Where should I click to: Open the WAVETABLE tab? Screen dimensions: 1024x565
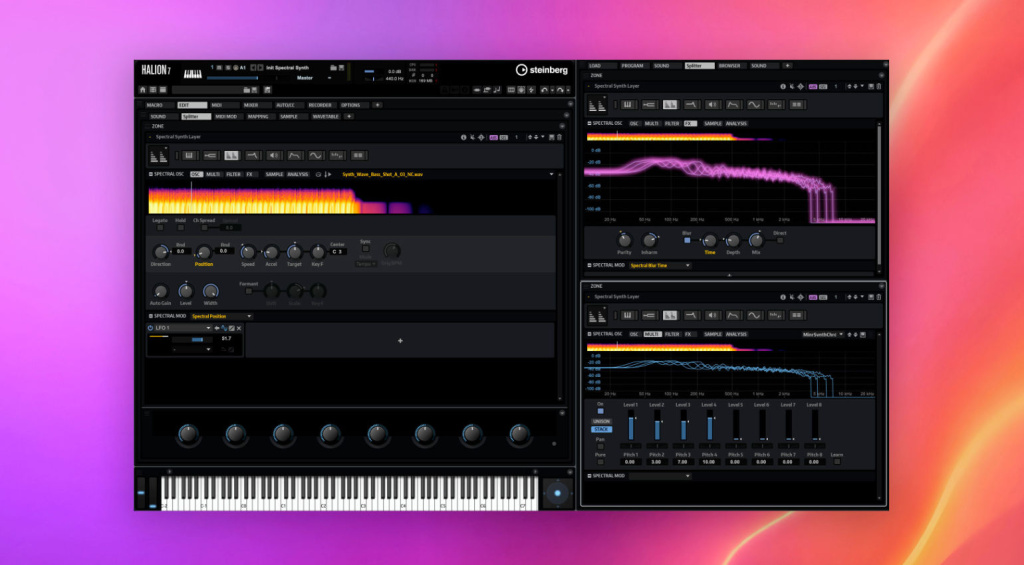pyautogui.click(x=326, y=116)
